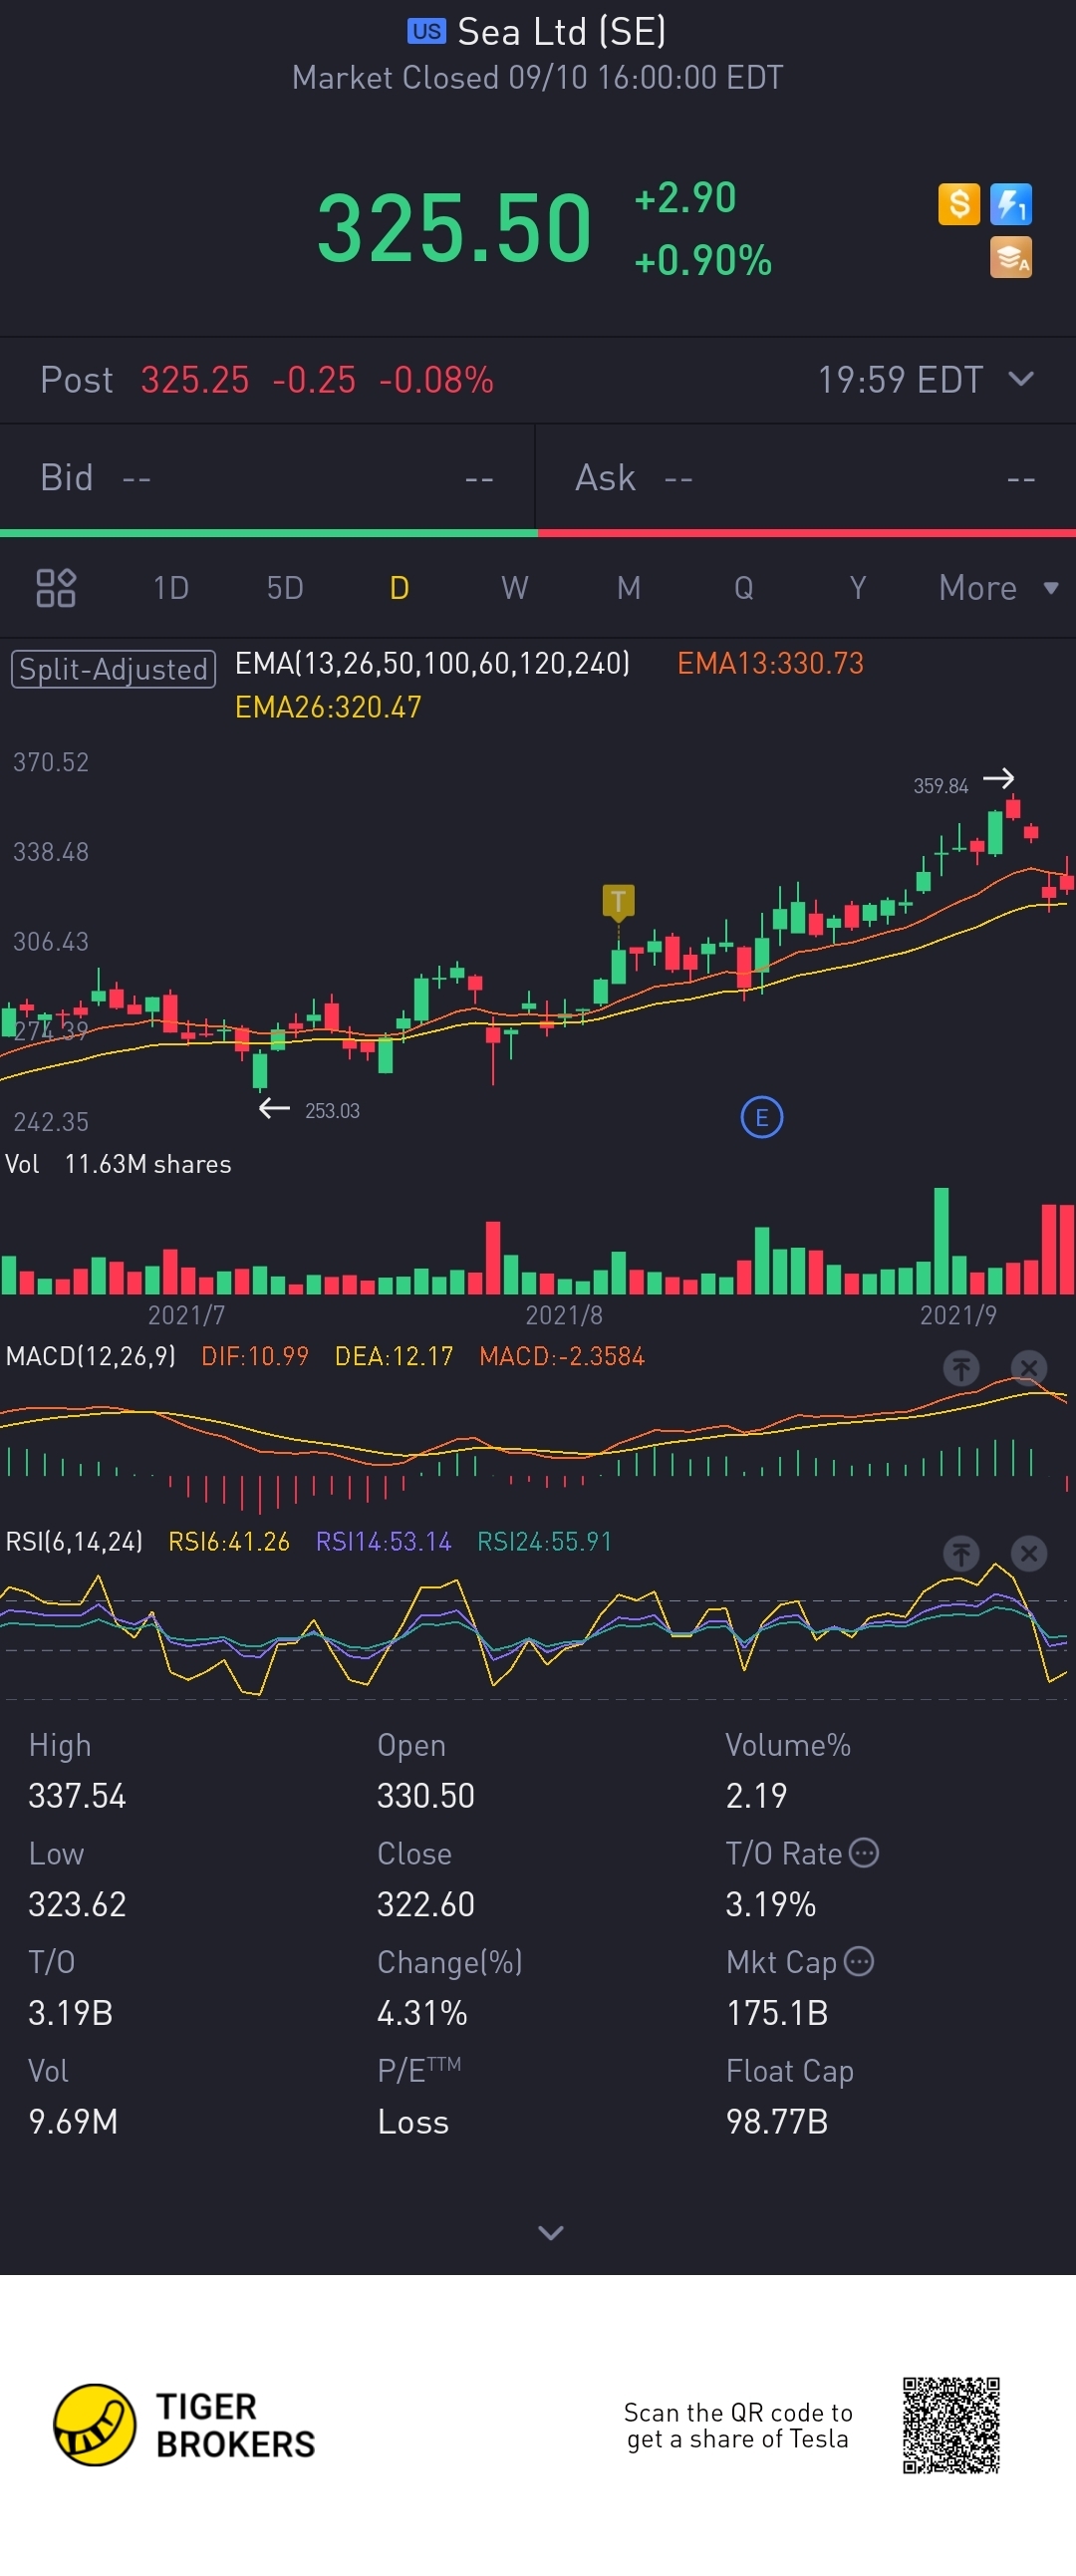Tap the 253.03 low price label
Screen dimensions: 1076x2576
pyautogui.click(x=332, y=1111)
